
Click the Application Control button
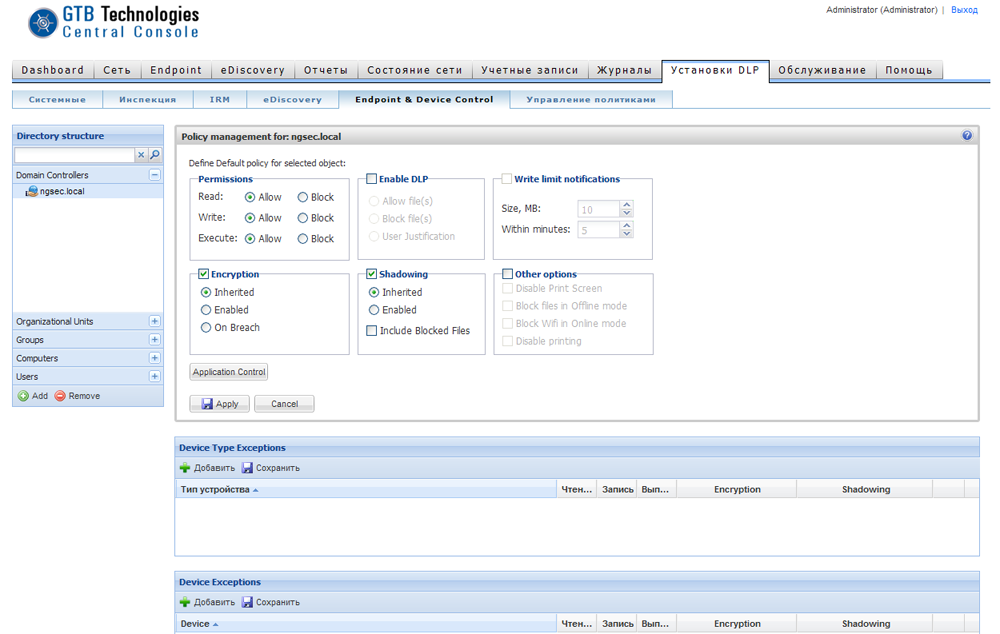pos(229,372)
